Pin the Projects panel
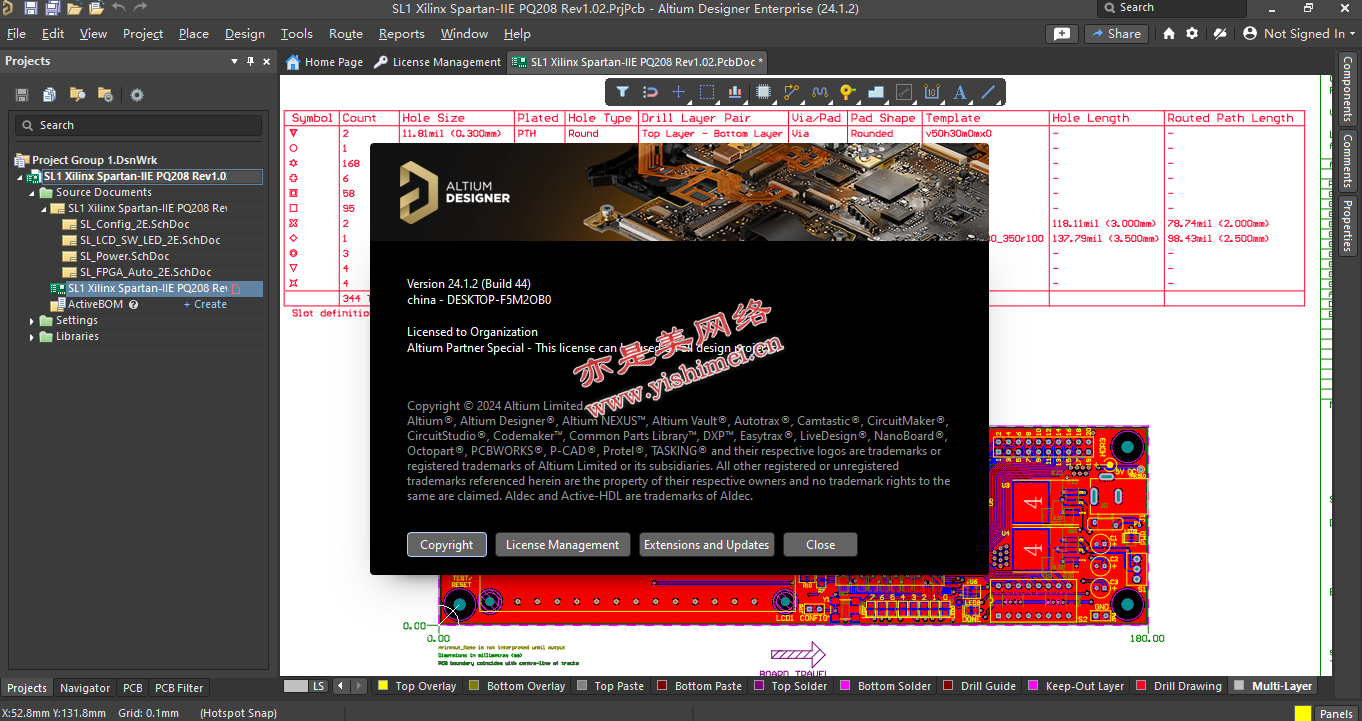The width and height of the screenshot is (1362, 721). click(x=251, y=61)
